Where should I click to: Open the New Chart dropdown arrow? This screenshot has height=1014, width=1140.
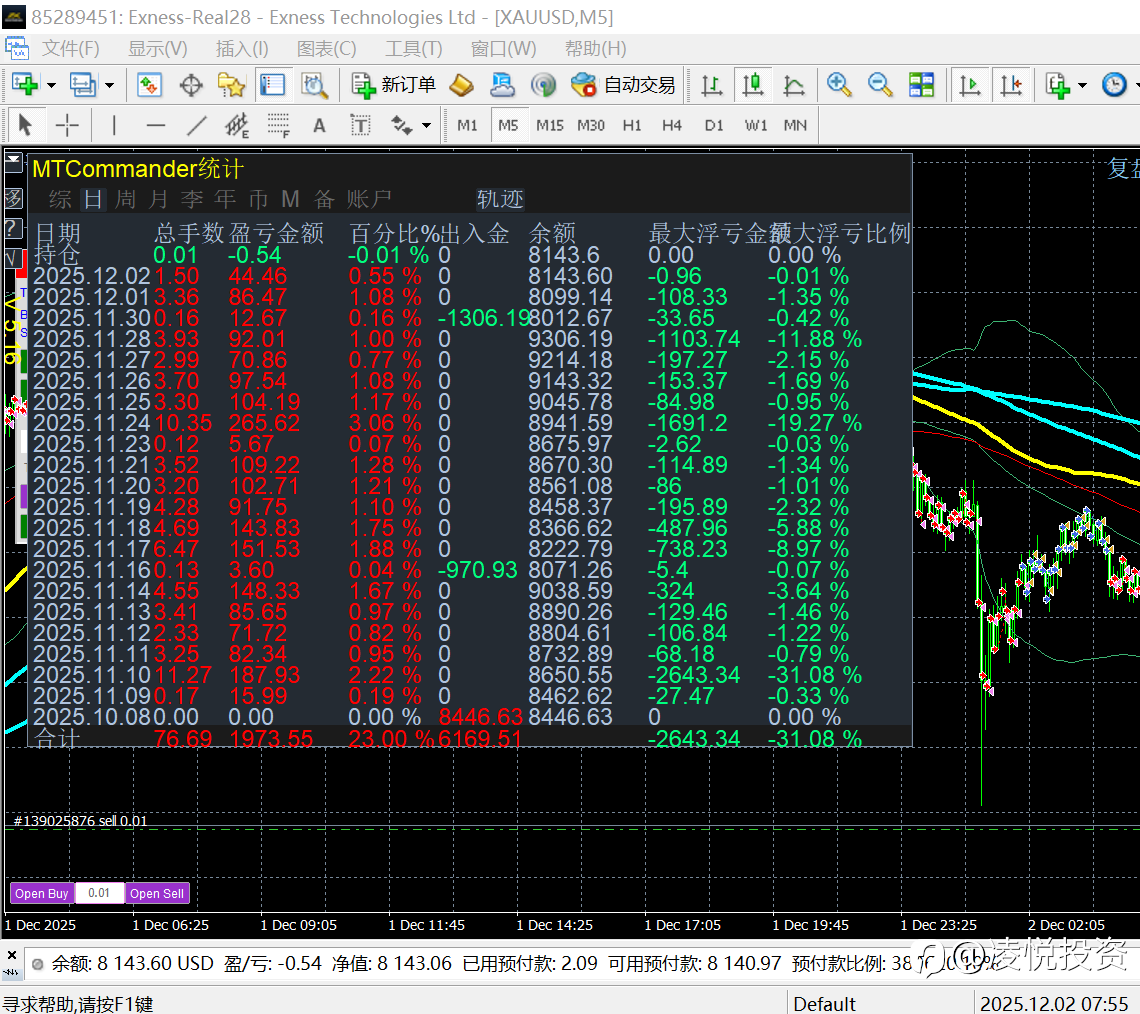click(52, 85)
